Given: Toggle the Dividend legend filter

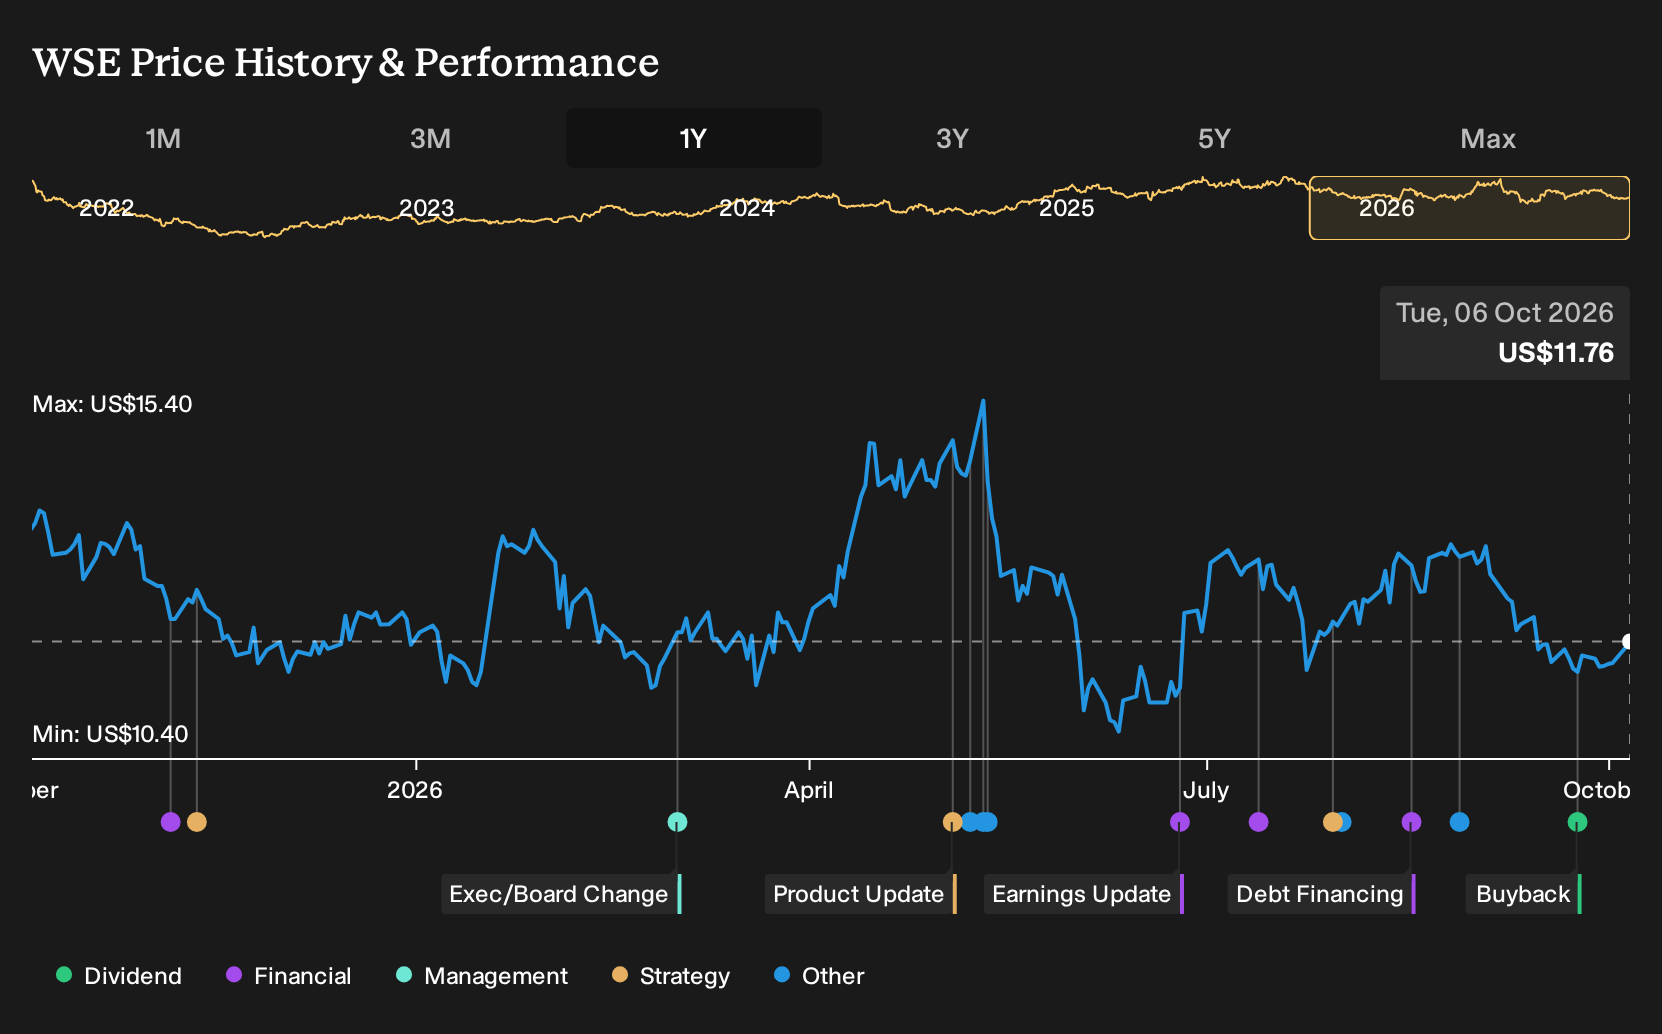Looking at the screenshot, I should click(x=119, y=976).
